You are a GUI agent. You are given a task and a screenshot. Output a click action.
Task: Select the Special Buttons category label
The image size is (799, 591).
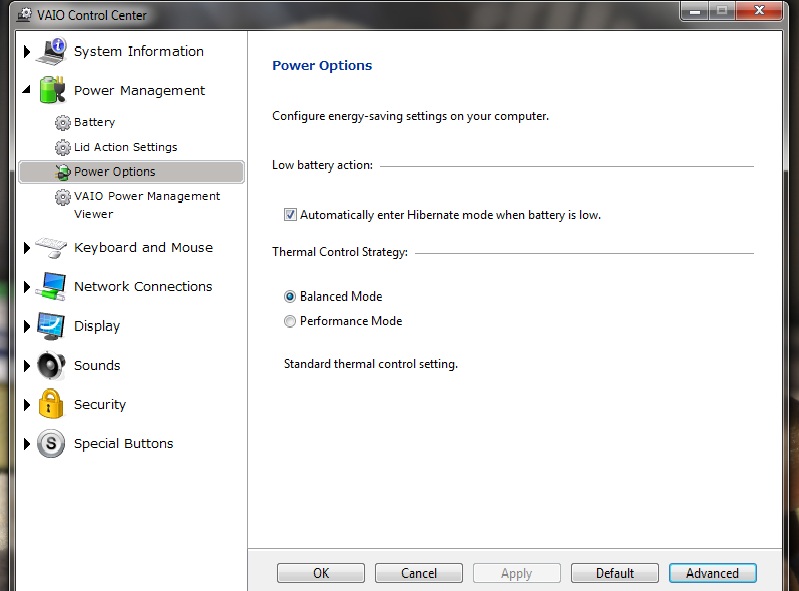(123, 444)
